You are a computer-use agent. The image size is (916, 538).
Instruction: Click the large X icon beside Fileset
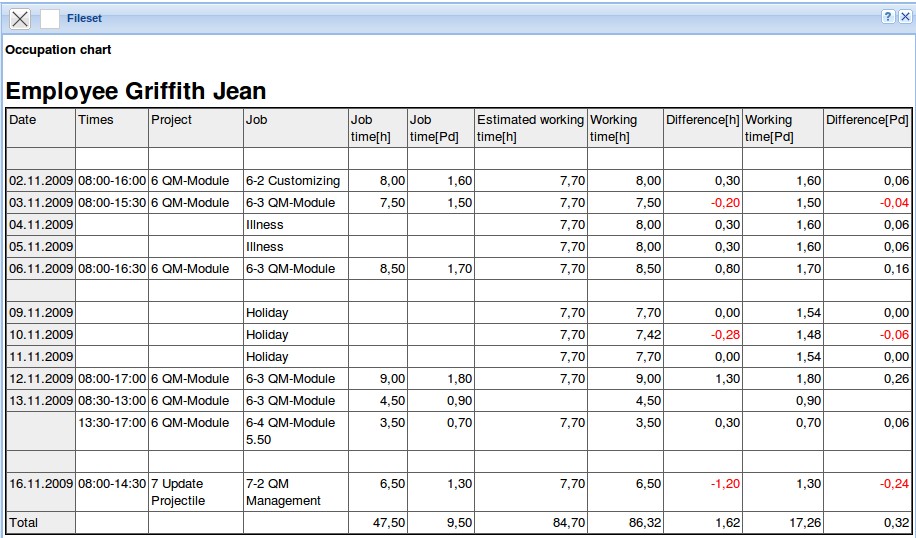[x=20, y=18]
